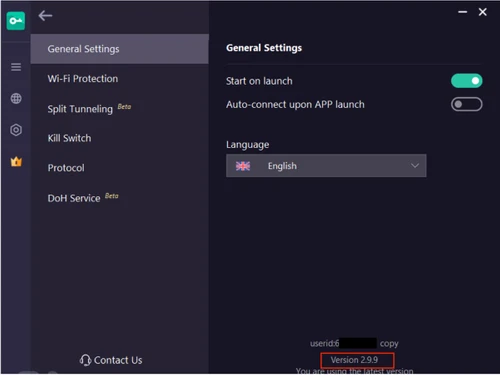Click the Version 2.9.9 text
The width and height of the screenshot is (500, 375).
pos(354,360)
